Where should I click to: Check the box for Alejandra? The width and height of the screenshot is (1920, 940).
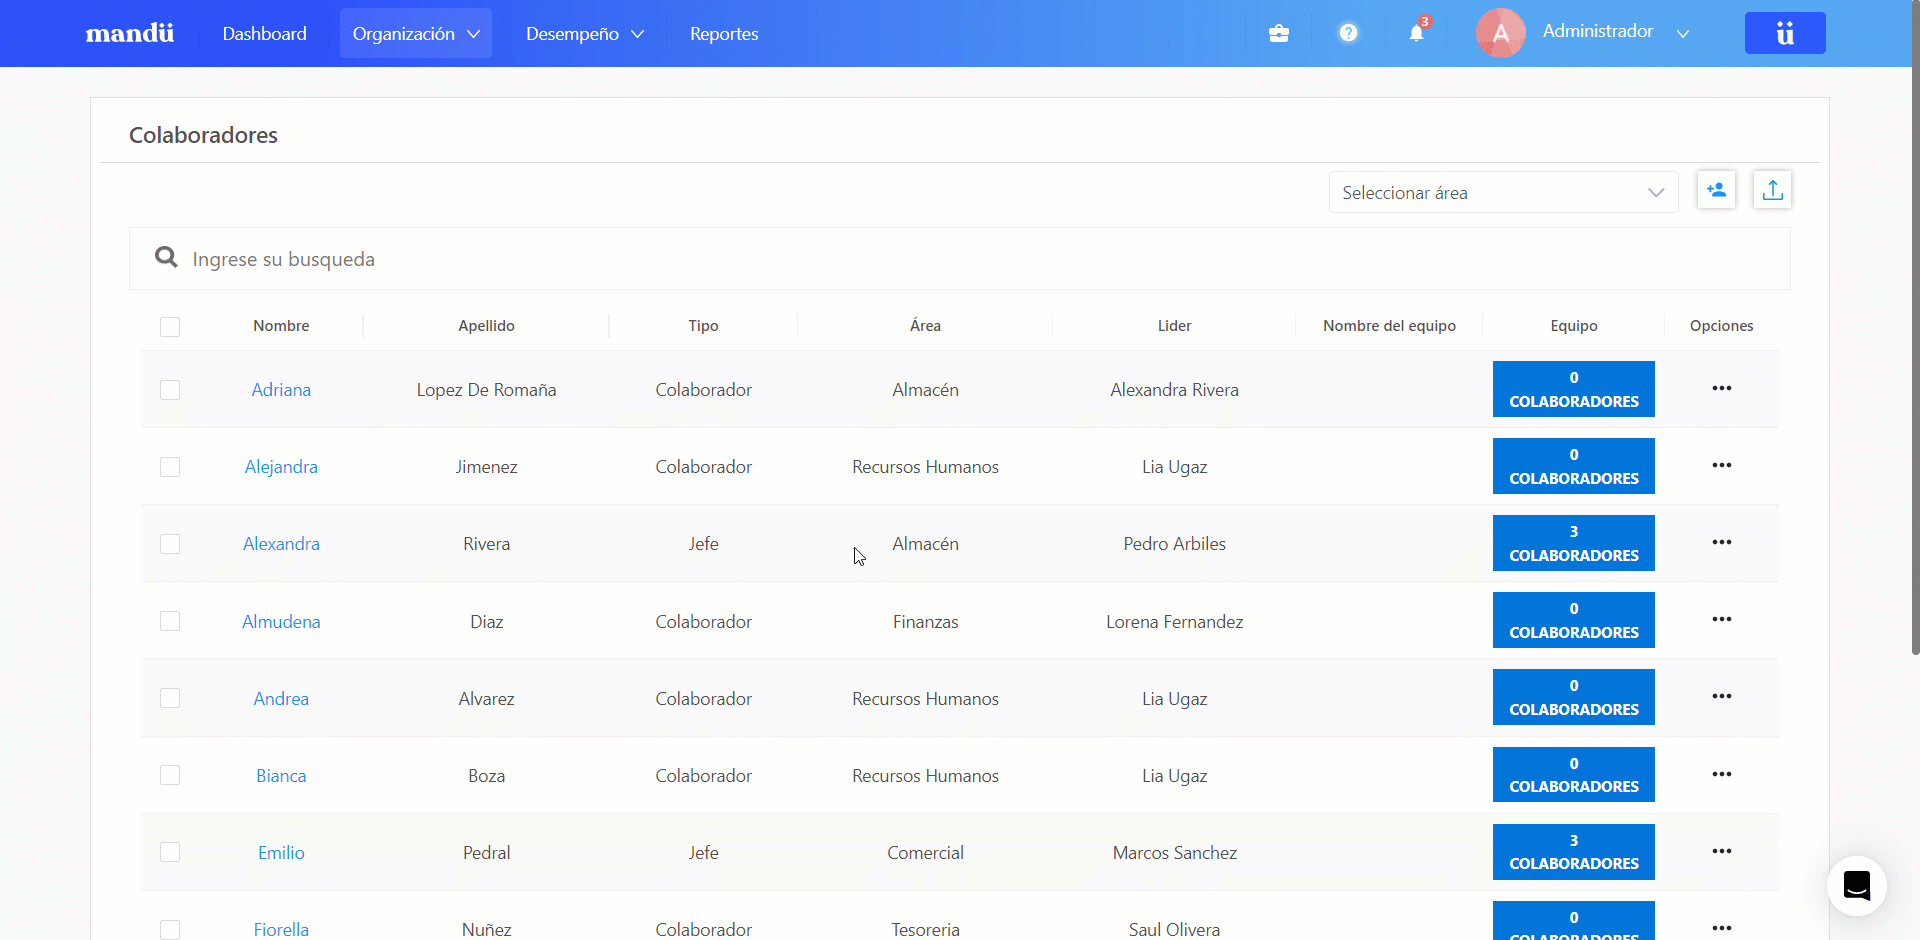[x=170, y=467]
